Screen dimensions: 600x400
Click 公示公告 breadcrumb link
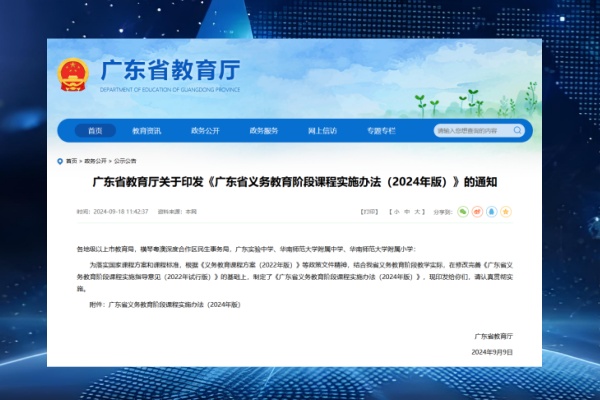coord(124,159)
